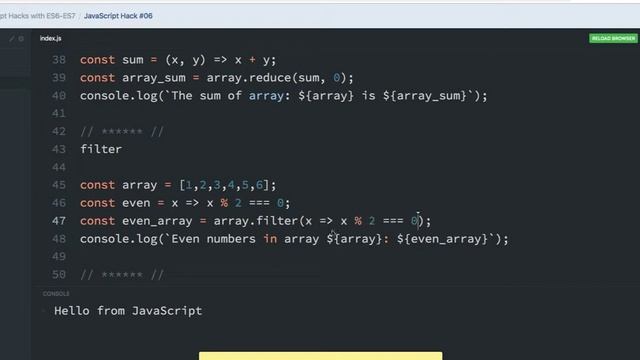
Task: Click the 'Hello from JavaScript' console output
Action: coord(128,311)
